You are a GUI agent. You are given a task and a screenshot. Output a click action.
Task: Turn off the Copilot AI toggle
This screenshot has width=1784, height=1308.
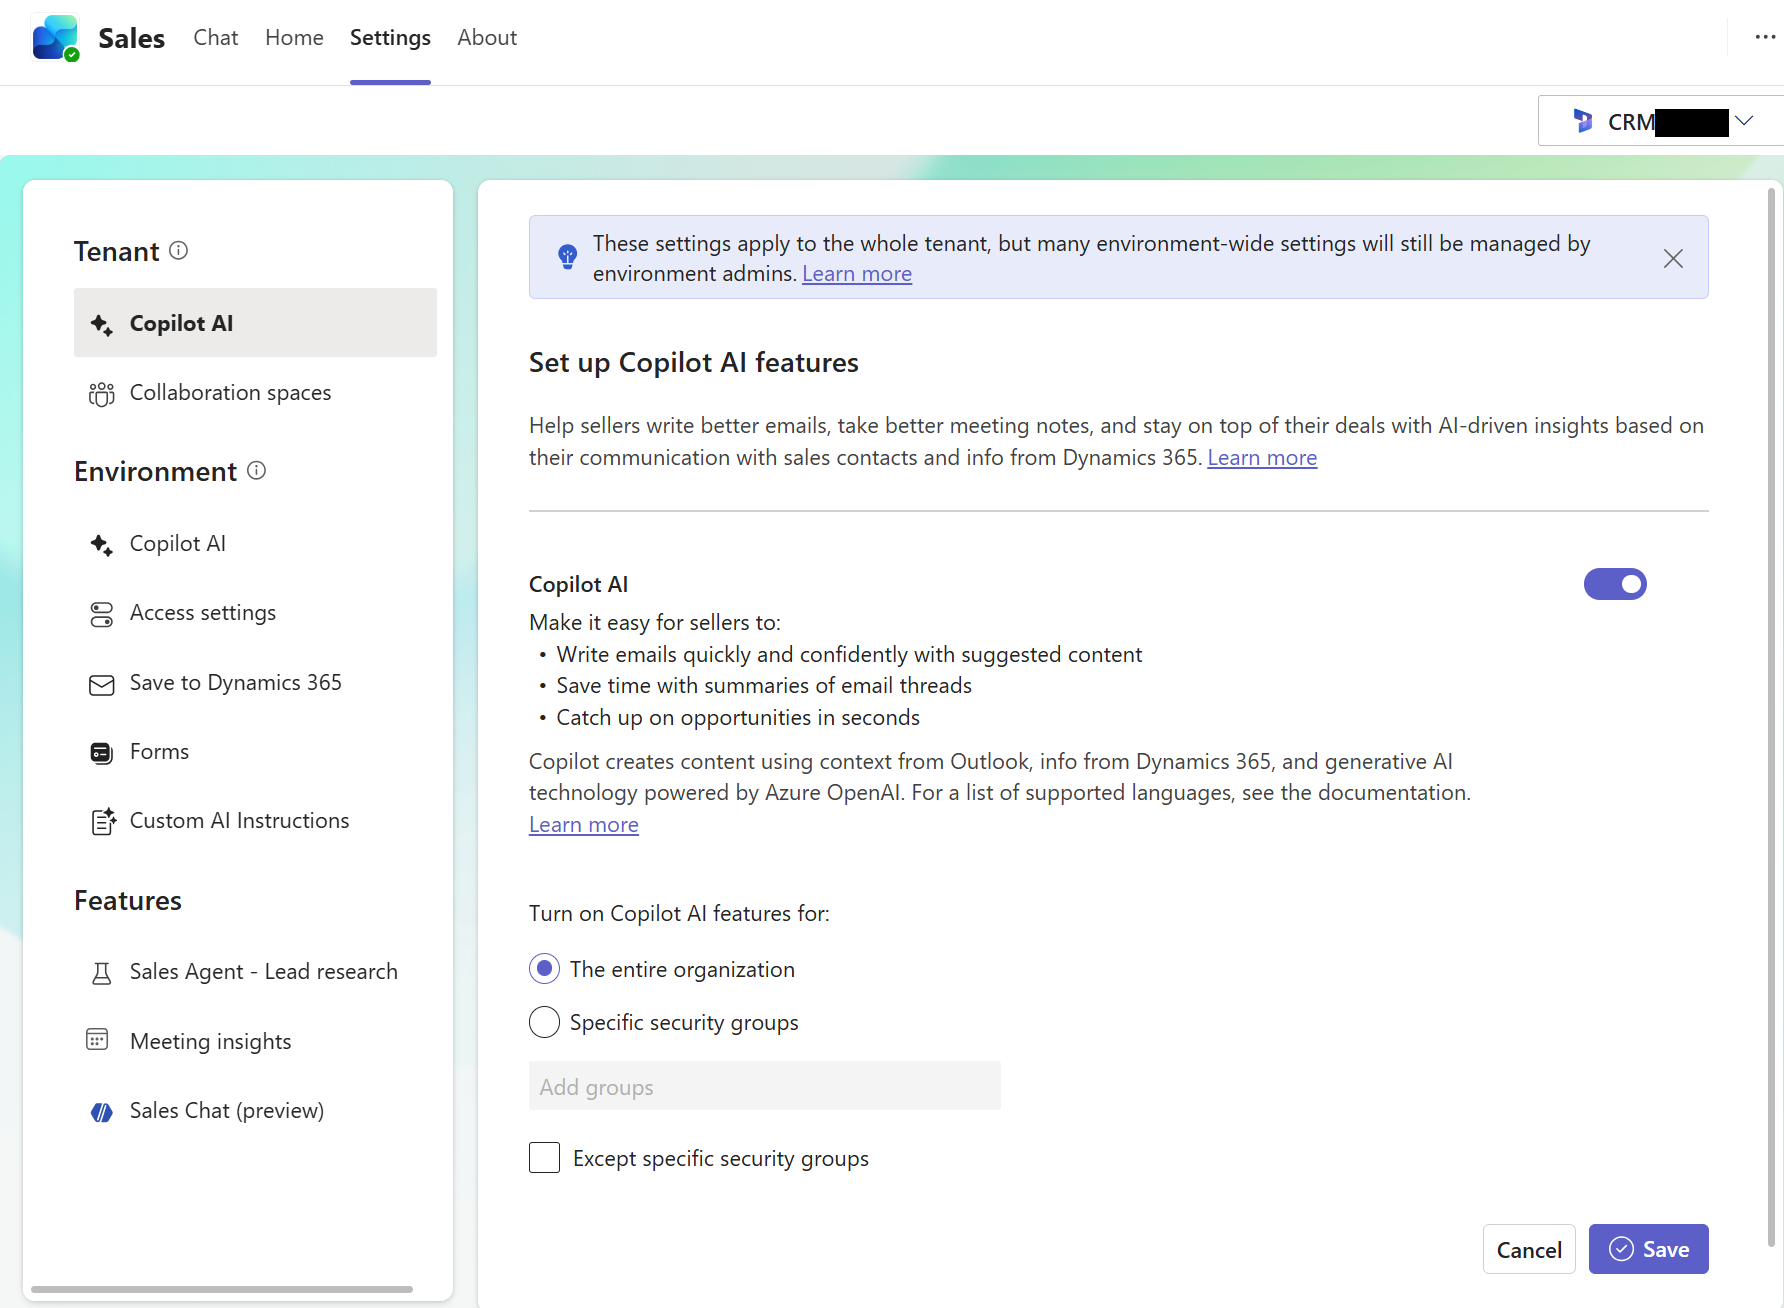click(x=1614, y=584)
